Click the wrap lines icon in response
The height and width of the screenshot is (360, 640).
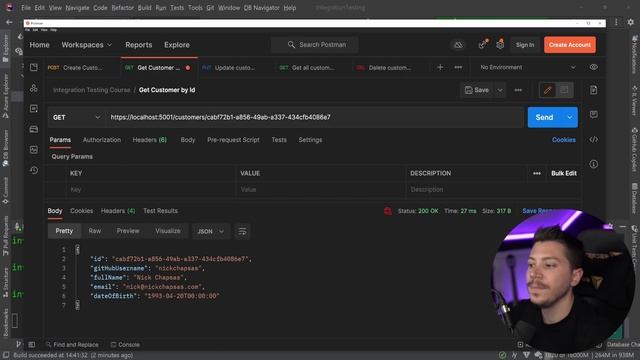click(x=242, y=231)
